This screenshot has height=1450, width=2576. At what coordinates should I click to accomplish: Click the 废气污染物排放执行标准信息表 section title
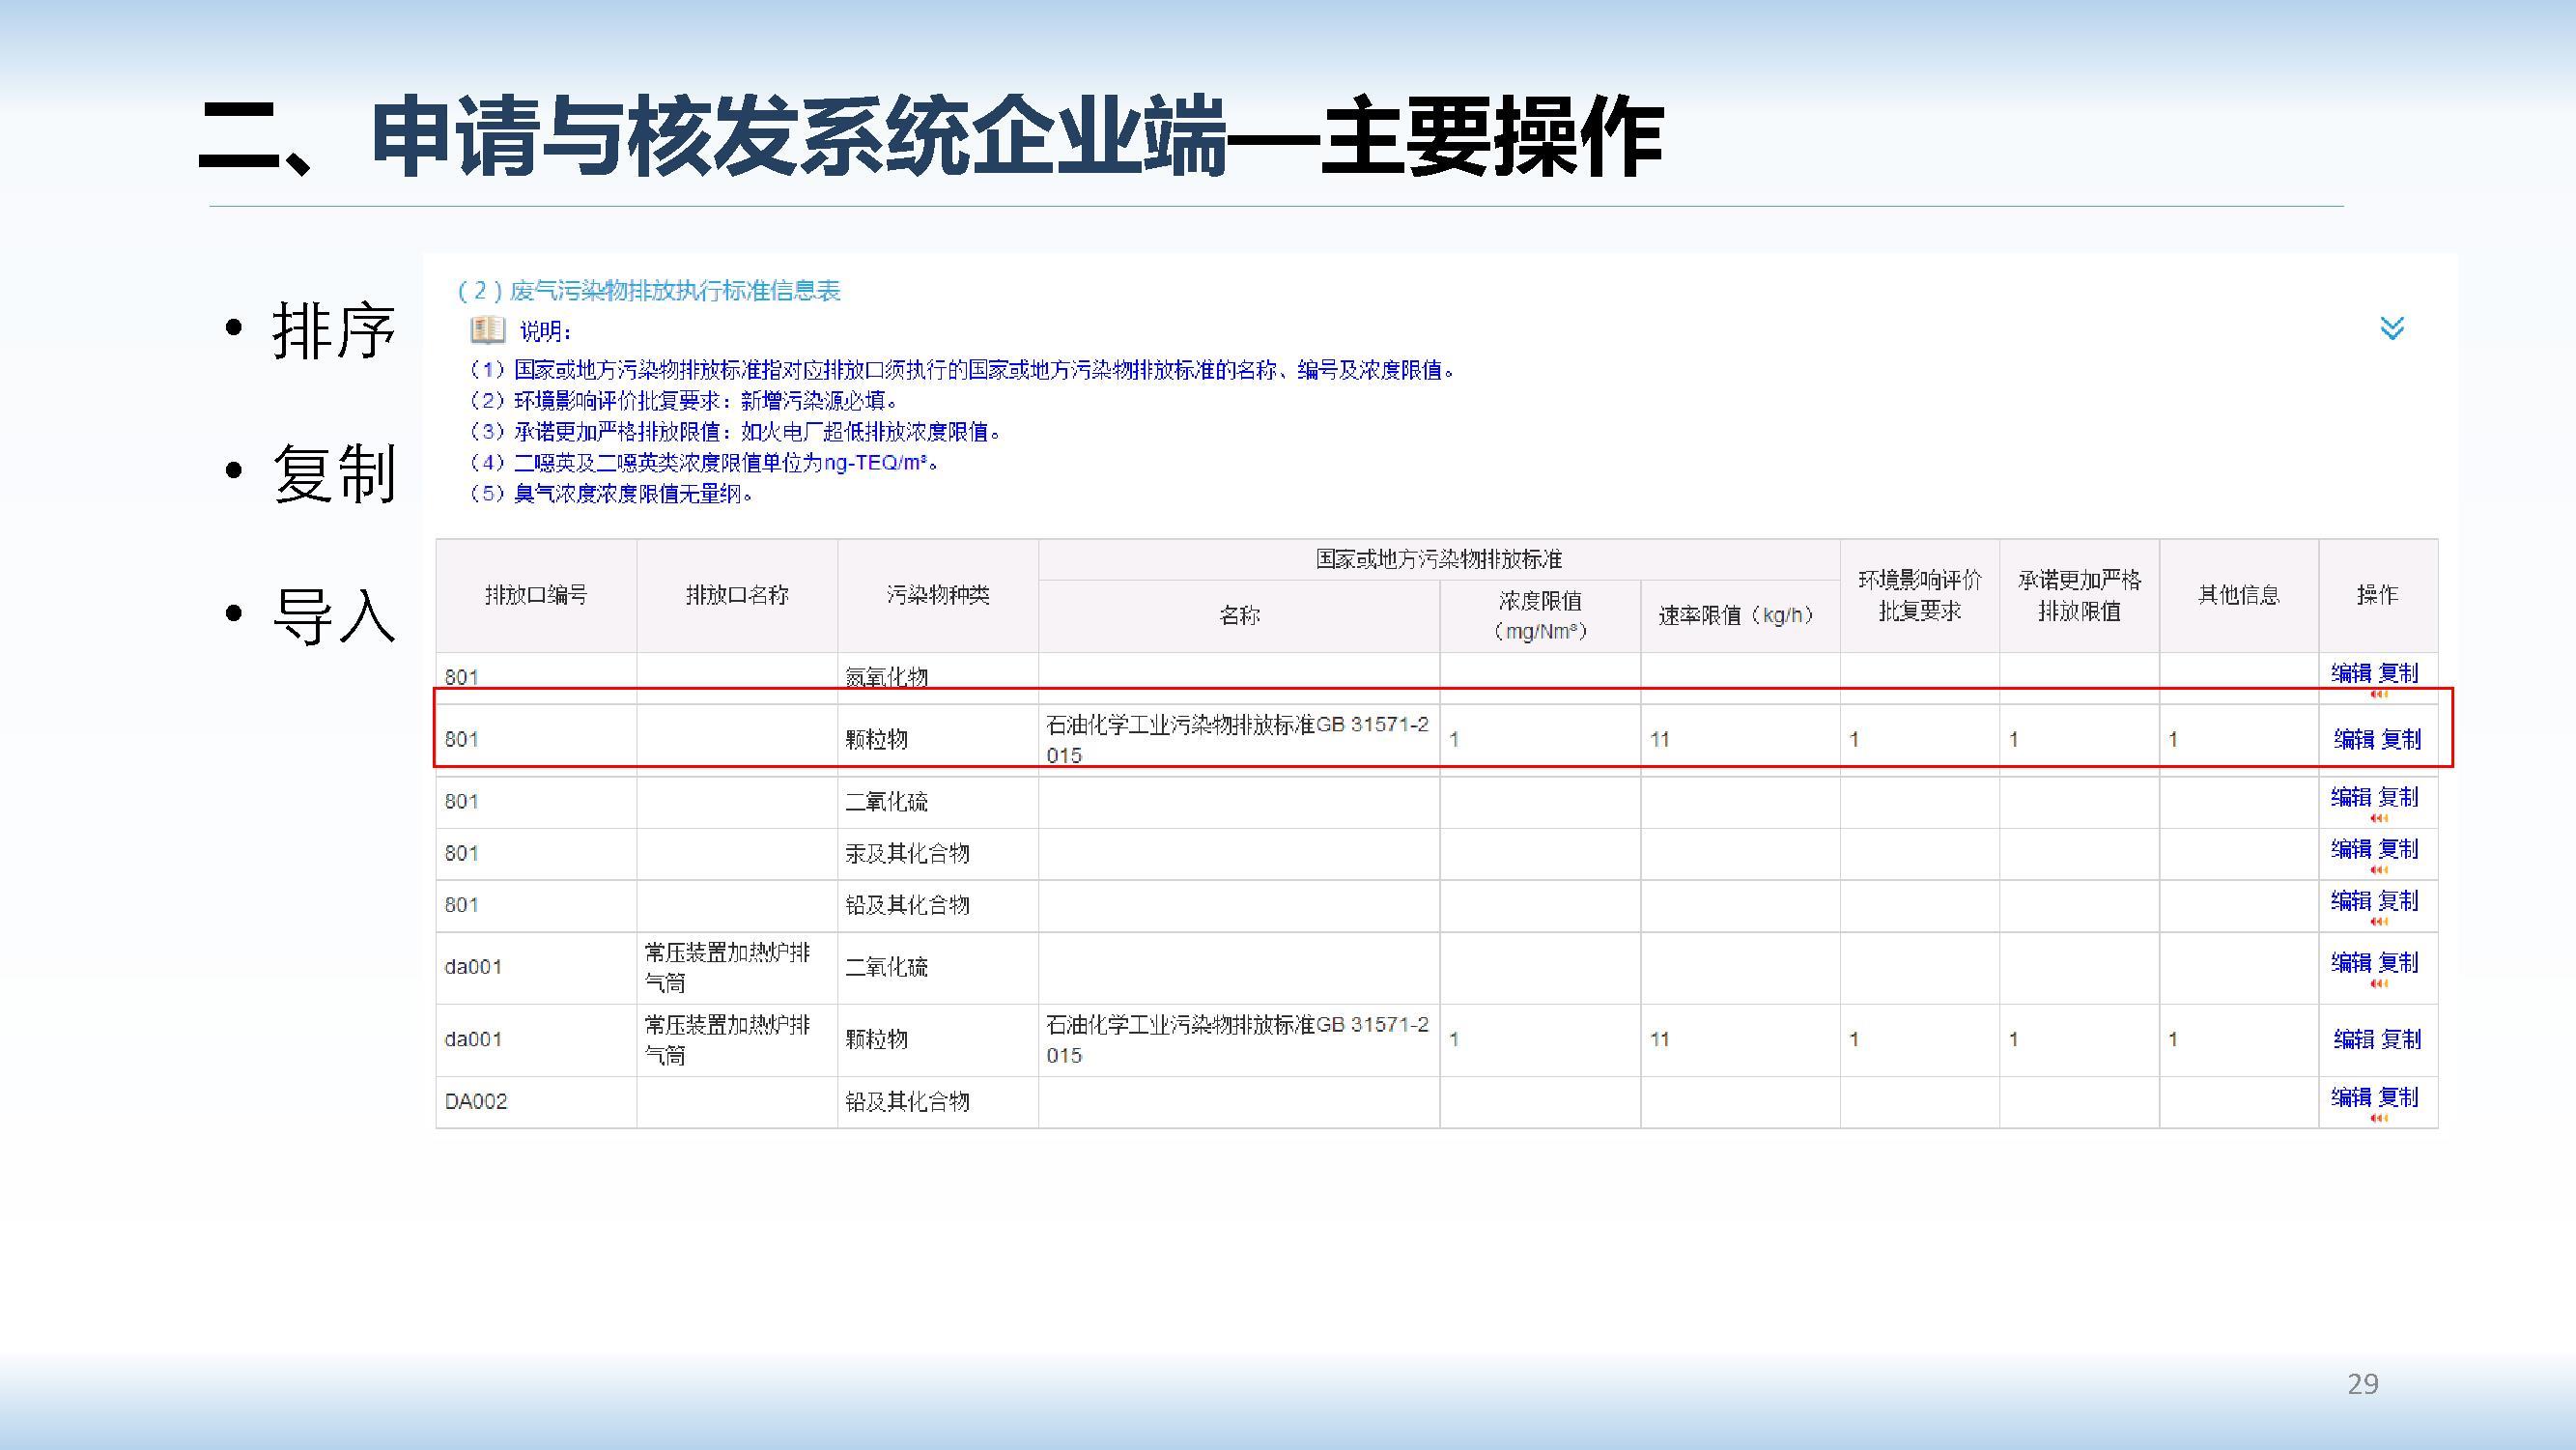pos(649,291)
